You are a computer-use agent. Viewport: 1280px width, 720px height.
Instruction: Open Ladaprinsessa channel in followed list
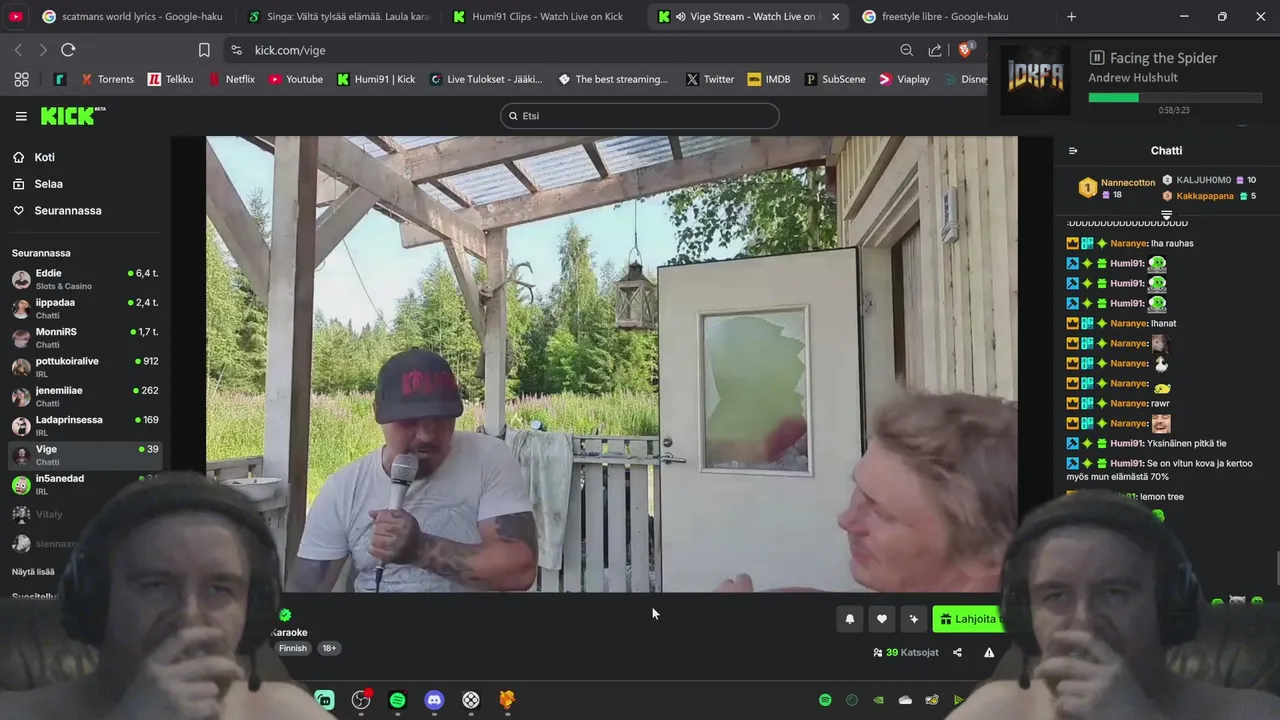pos(85,425)
